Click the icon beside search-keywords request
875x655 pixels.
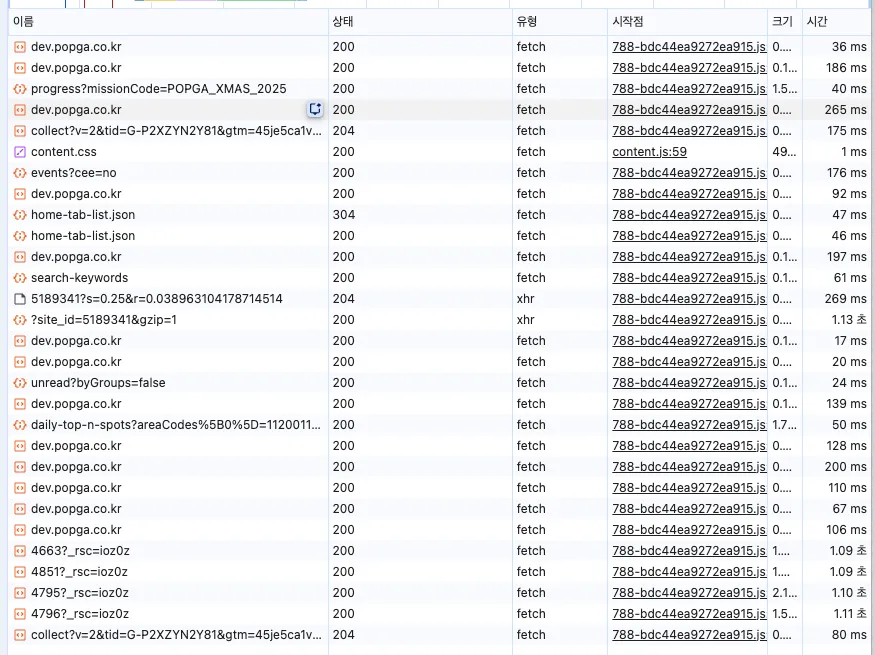(x=20, y=278)
